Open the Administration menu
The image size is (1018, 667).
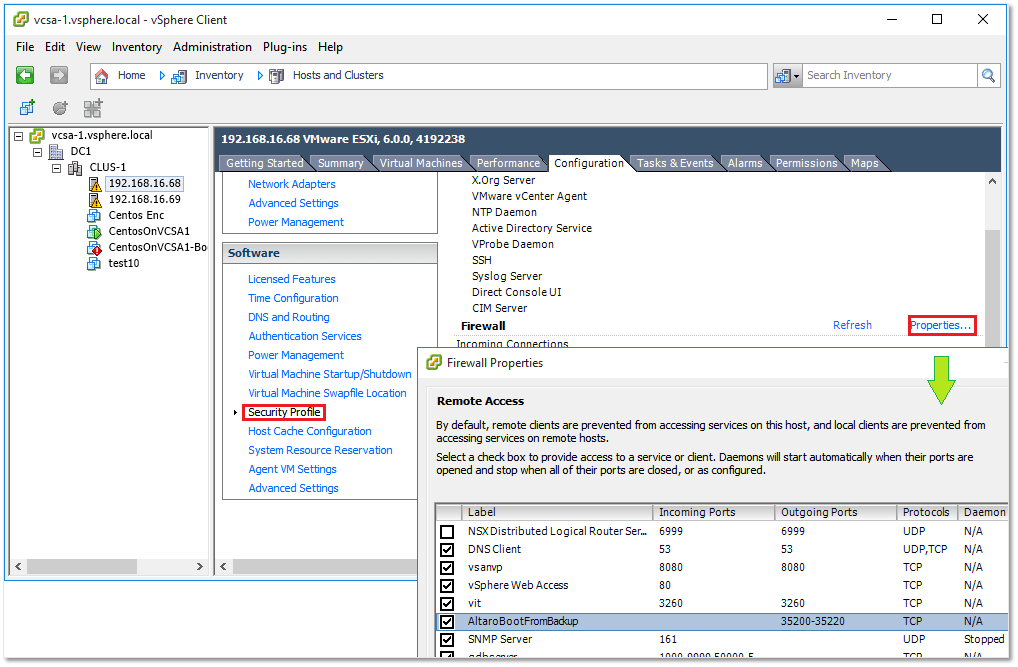212,47
